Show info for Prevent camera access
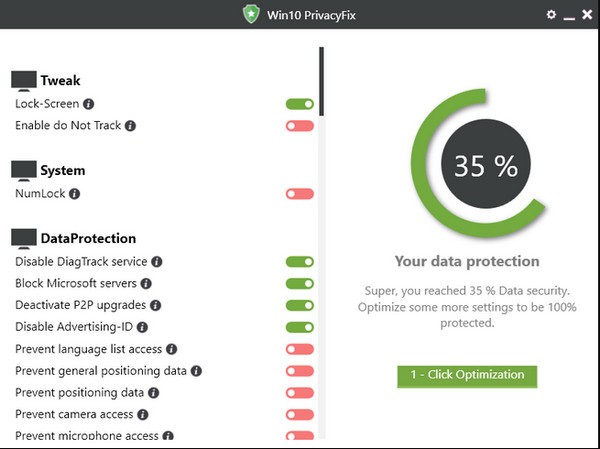600x449 pixels. [x=143, y=414]
